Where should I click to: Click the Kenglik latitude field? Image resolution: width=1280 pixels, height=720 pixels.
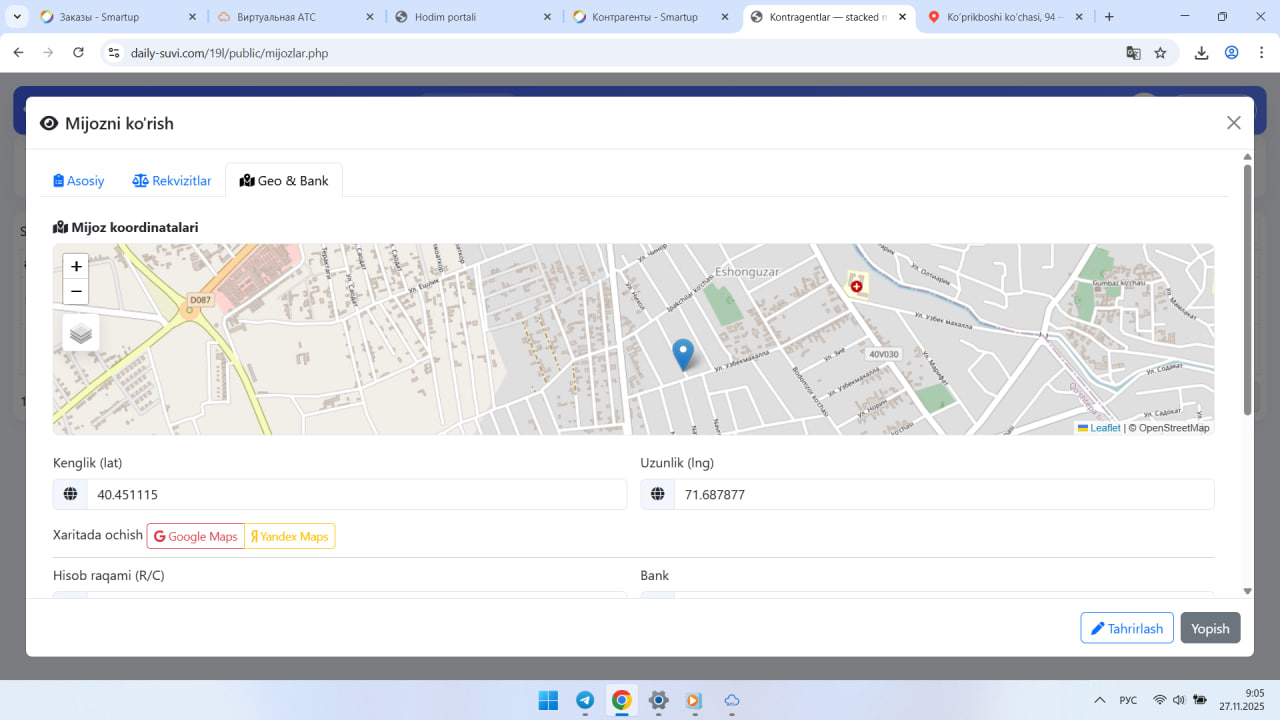tap(356, 495)
